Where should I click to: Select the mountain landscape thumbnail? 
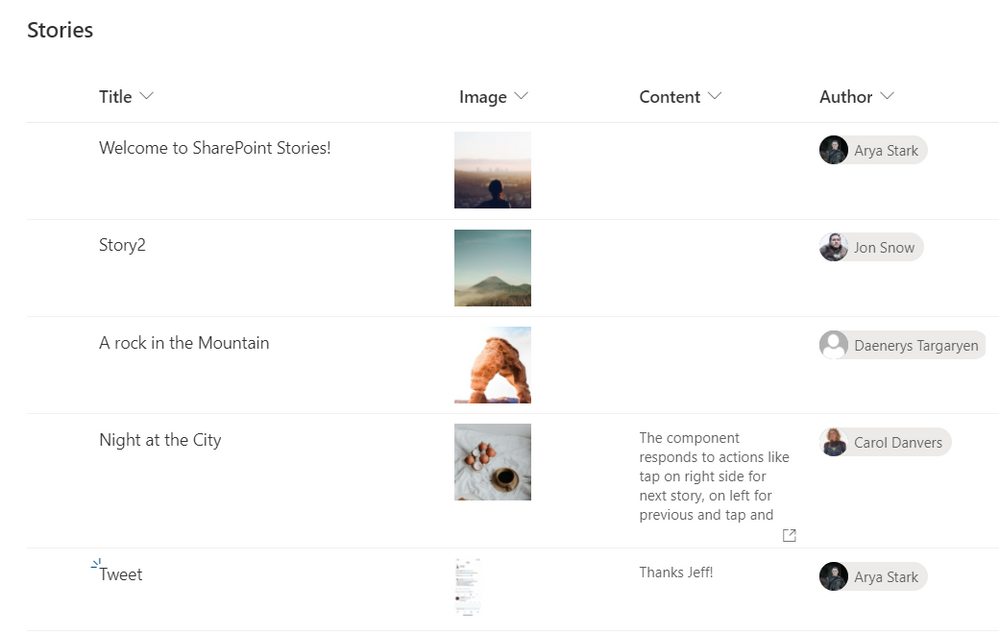pos(492,268)
